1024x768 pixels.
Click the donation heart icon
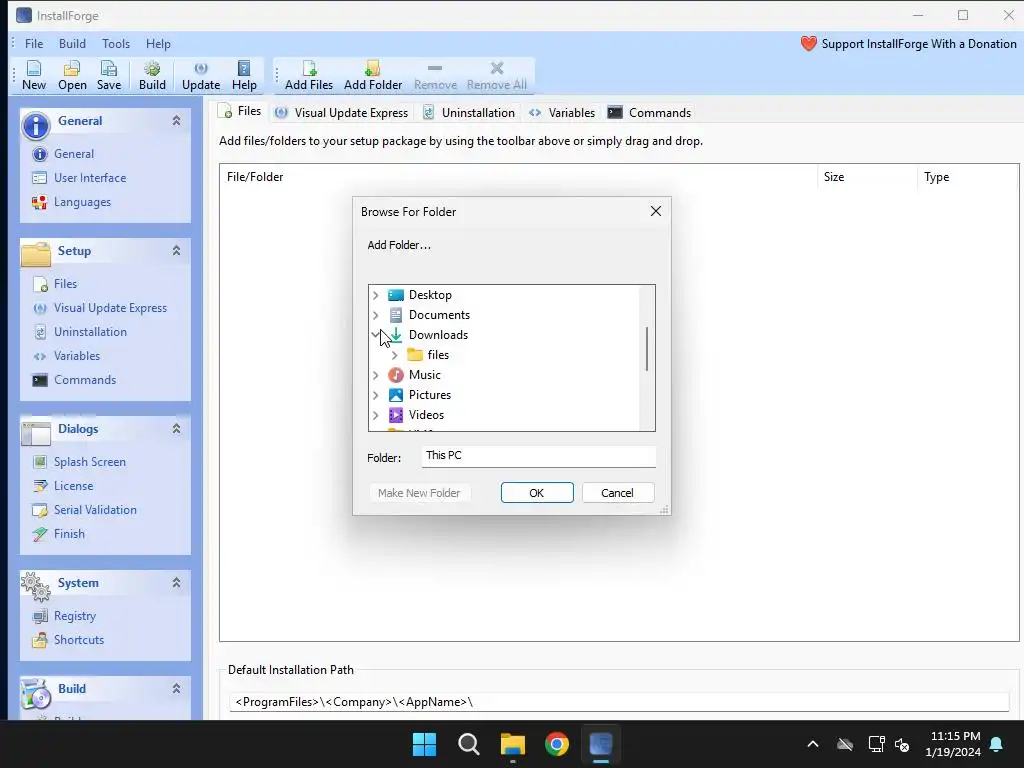click(x=808, y=44)
